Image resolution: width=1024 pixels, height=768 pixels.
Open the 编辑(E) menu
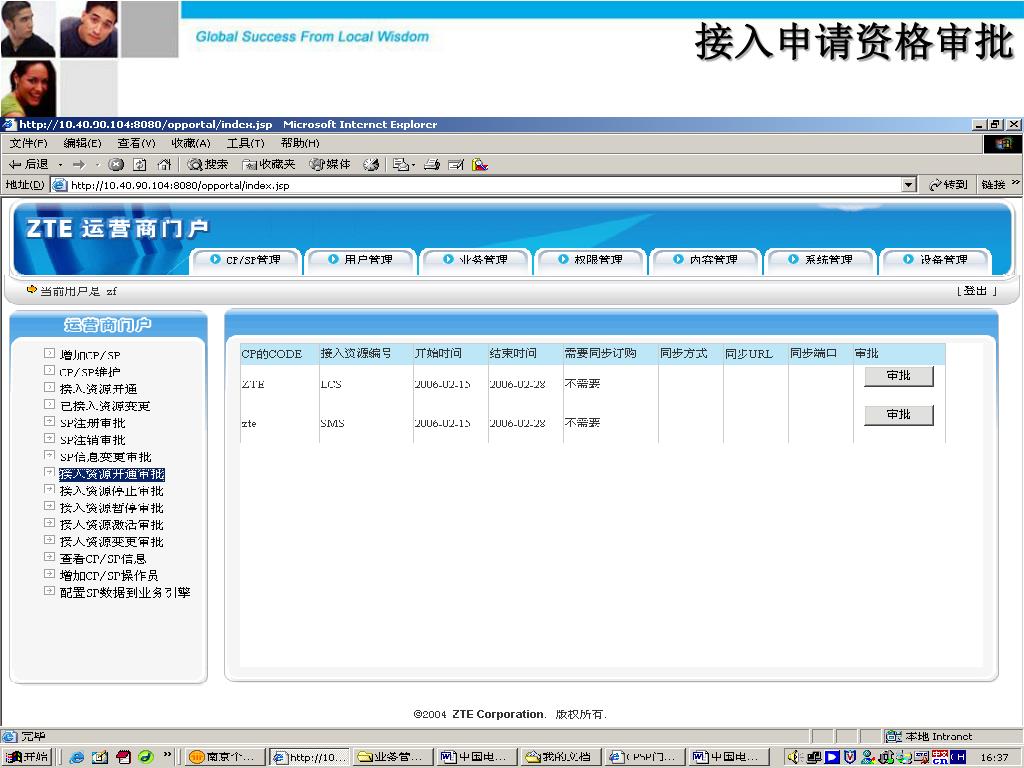click(x=82, y=143)
